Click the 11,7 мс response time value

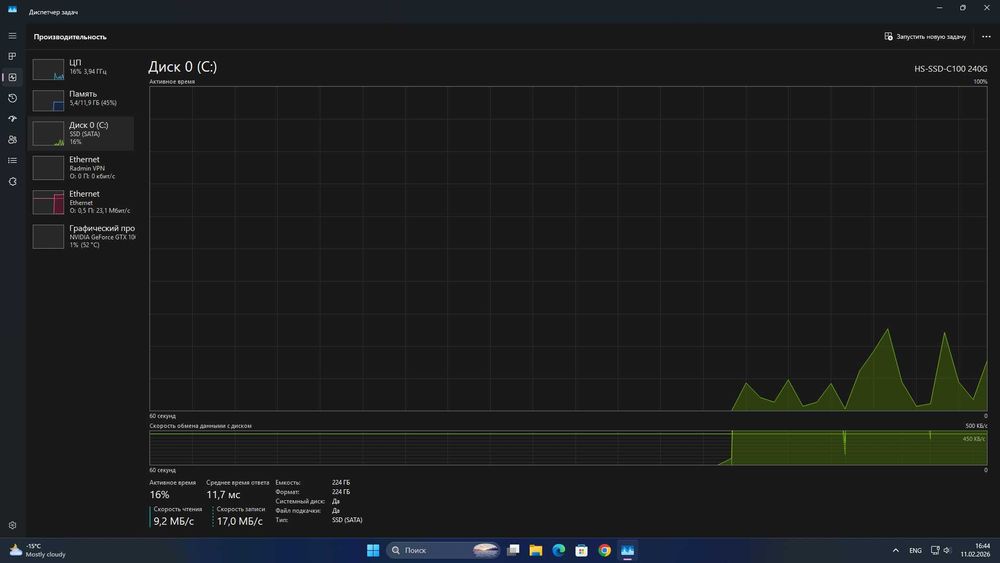click(x=223, y=495)
